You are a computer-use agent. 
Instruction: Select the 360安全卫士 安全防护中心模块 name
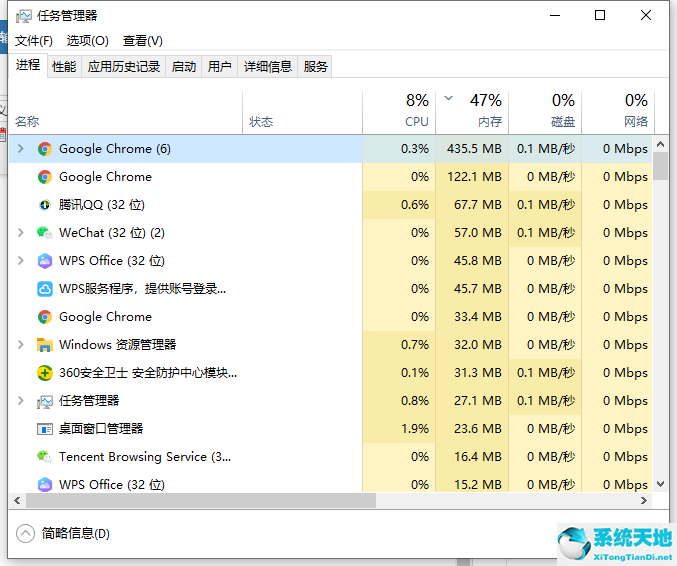(148, 373)
